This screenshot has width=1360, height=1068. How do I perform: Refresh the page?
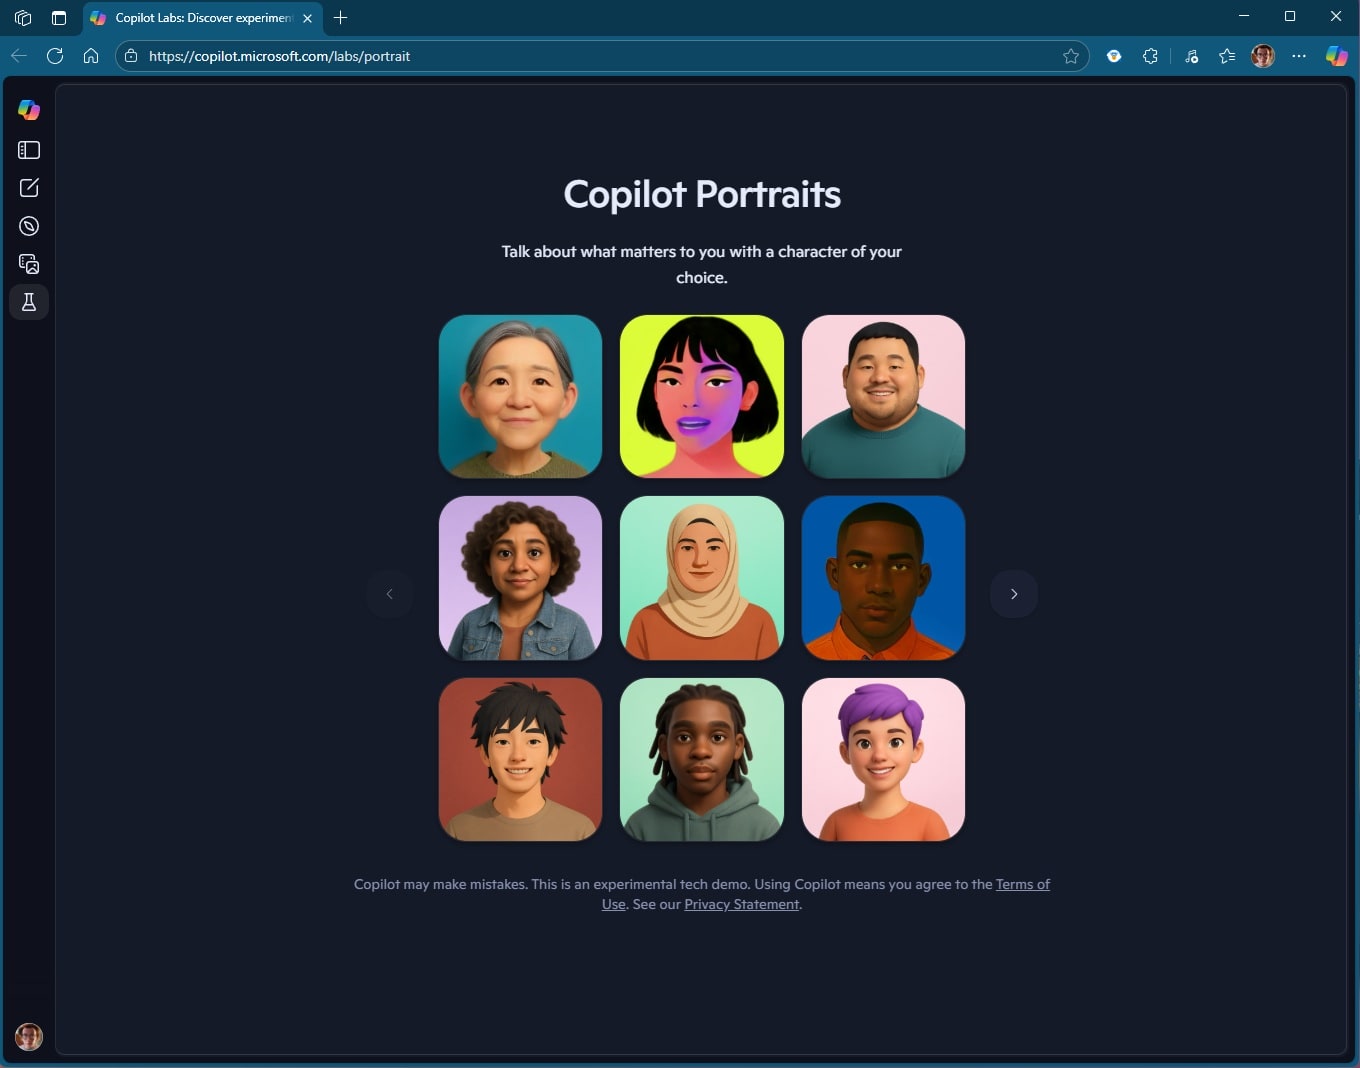(55, 56)
